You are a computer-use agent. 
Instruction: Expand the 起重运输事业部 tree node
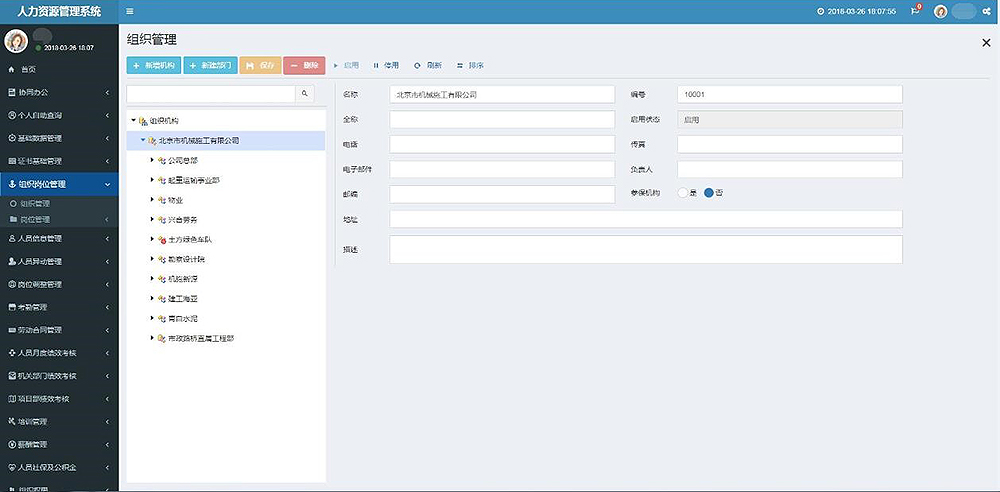[x=152, y=180]
